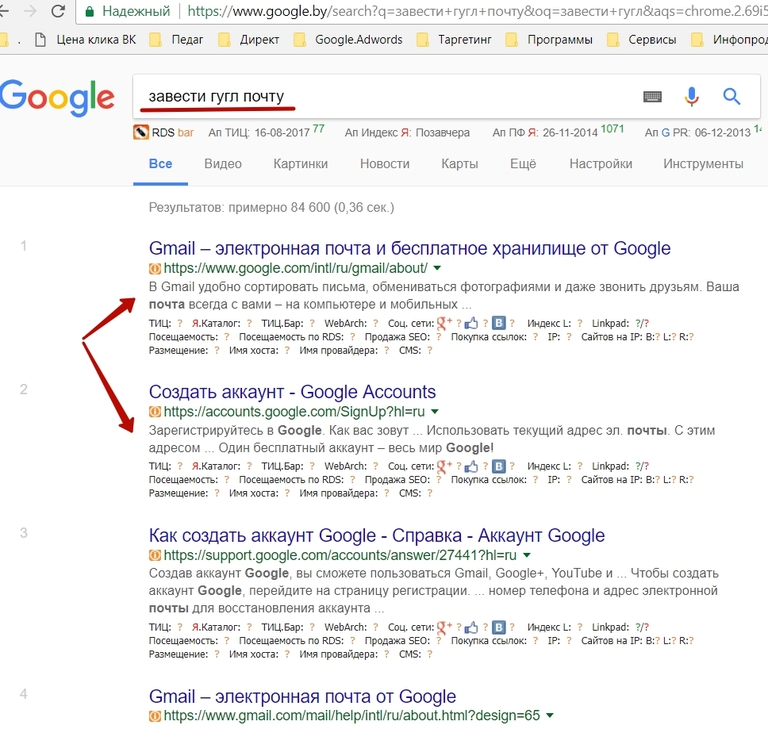768x729 pixels.
Task: Click the blue magnifying glass search icon
Action: coord(731,97)
